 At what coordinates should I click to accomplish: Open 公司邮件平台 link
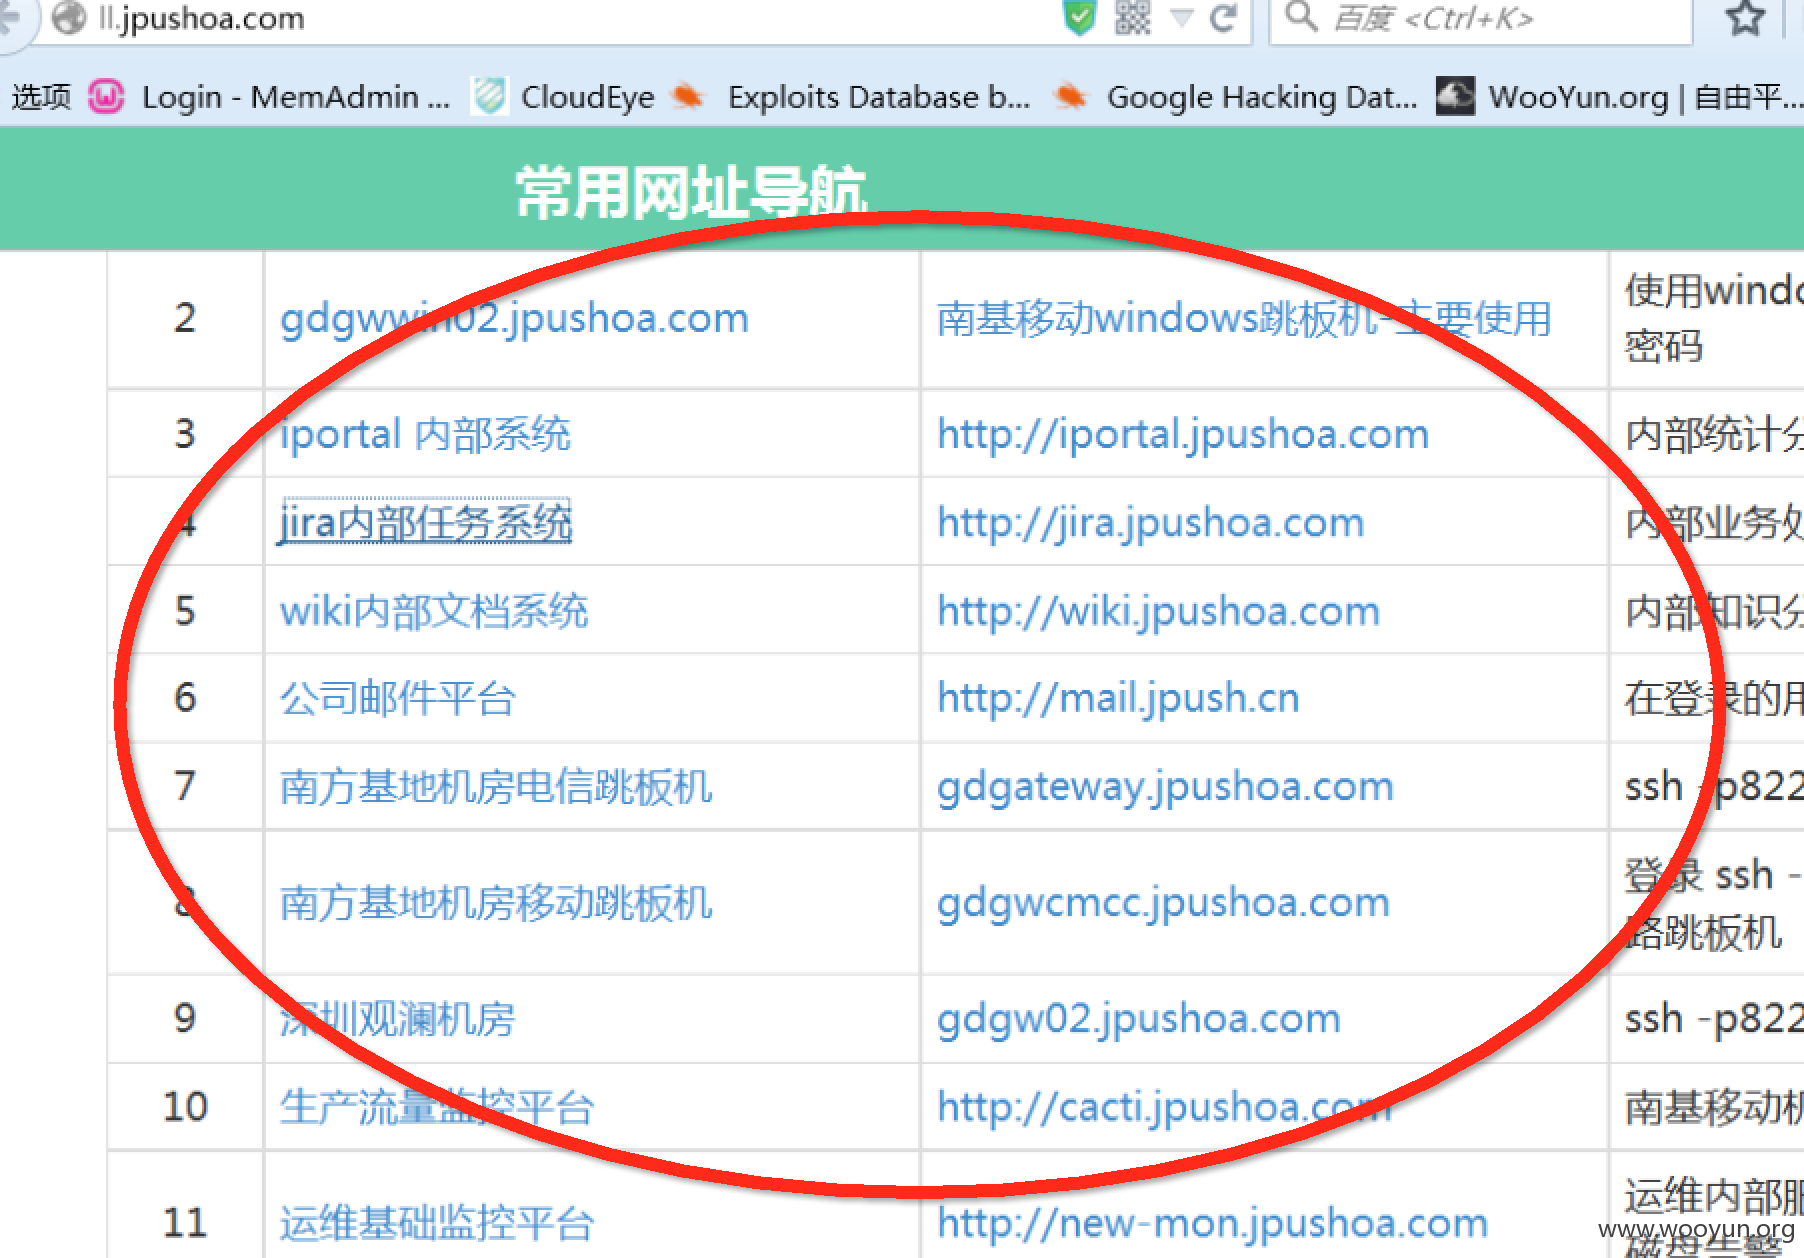pos(397,698)
